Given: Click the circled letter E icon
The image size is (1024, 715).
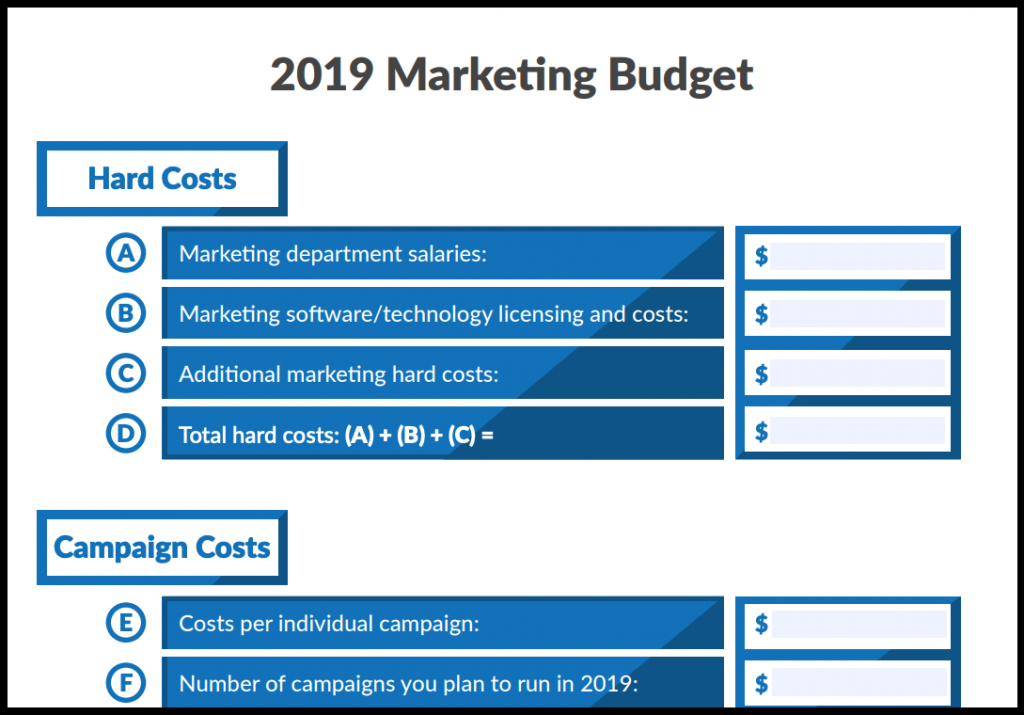Looking at the screenshot, I should (126, 623).
